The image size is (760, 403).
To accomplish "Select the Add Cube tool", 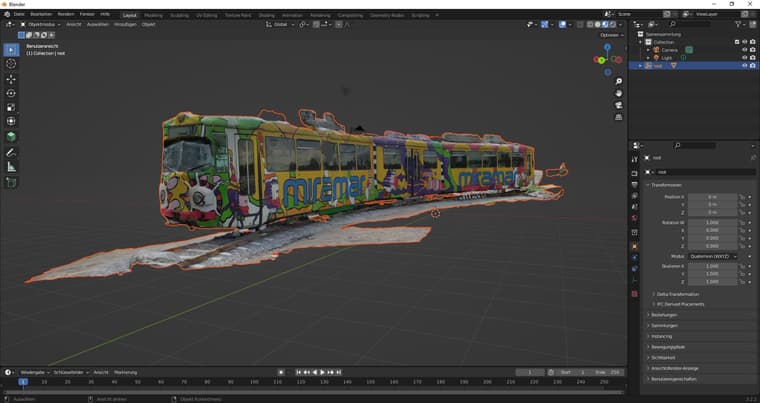I will 11,183.
